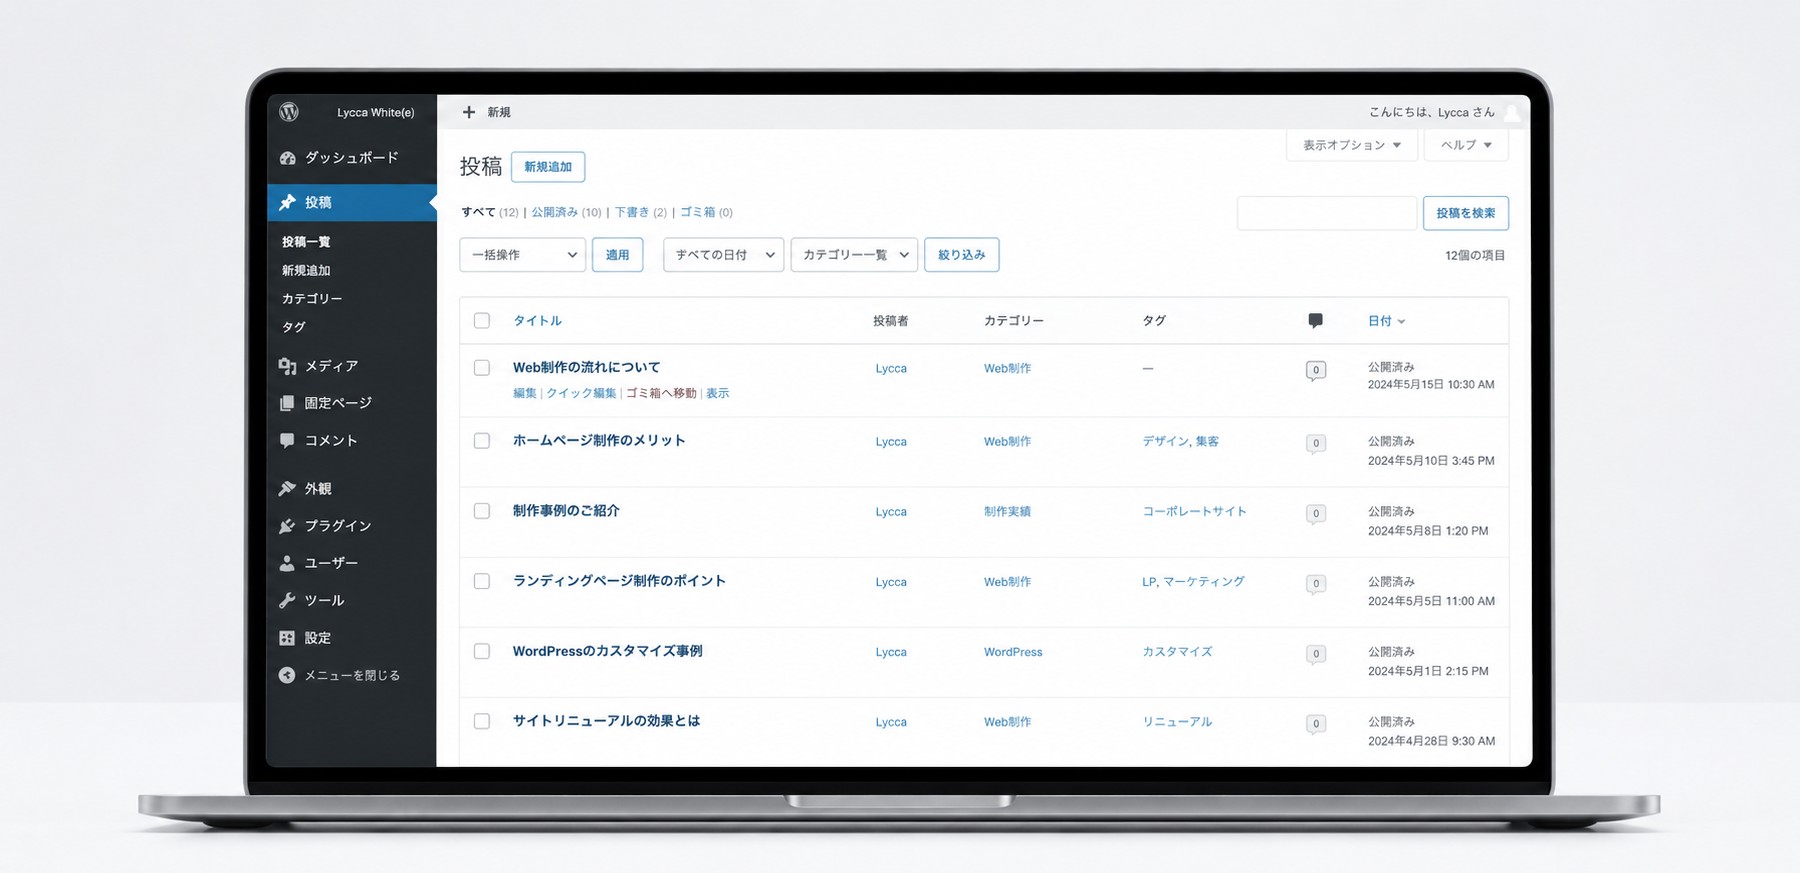
Task: Check the WordPressのカスタマイズ事例 row checkbox
Action: [482, 651]
